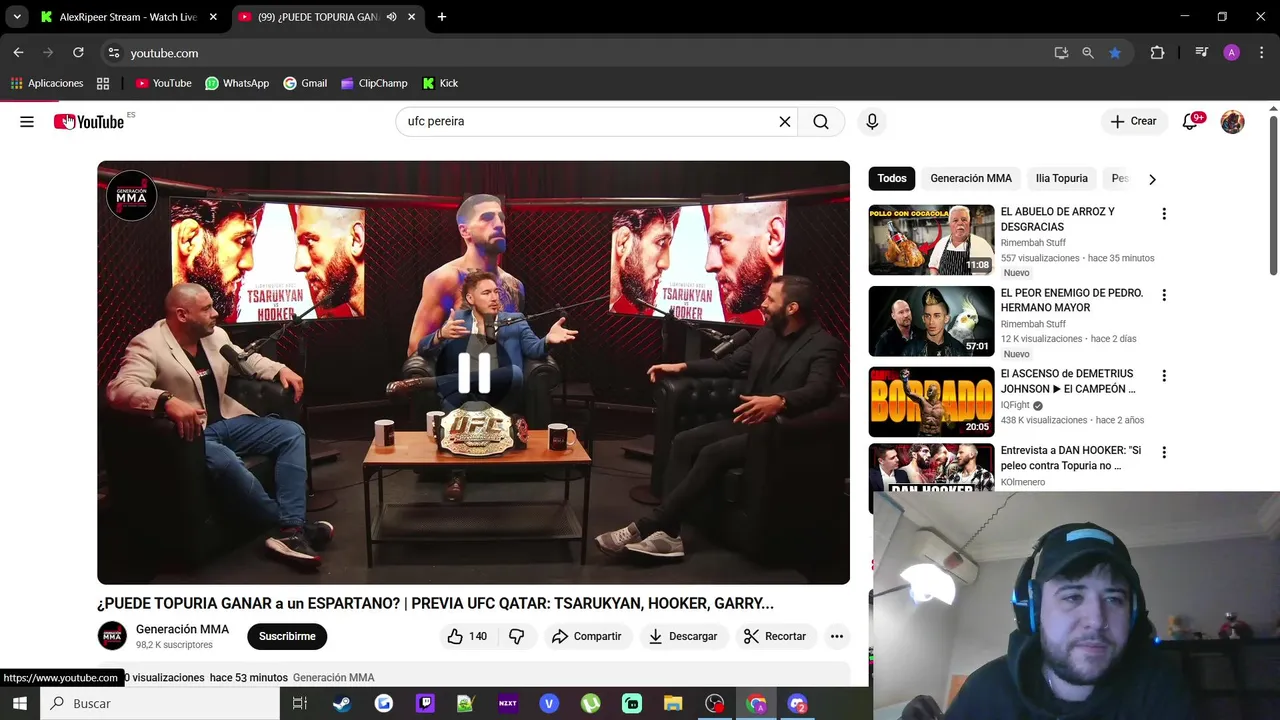Viewport: 1280px width, 720px height.
Task: Share the video via Compartir
Action: tap(587, 636)
